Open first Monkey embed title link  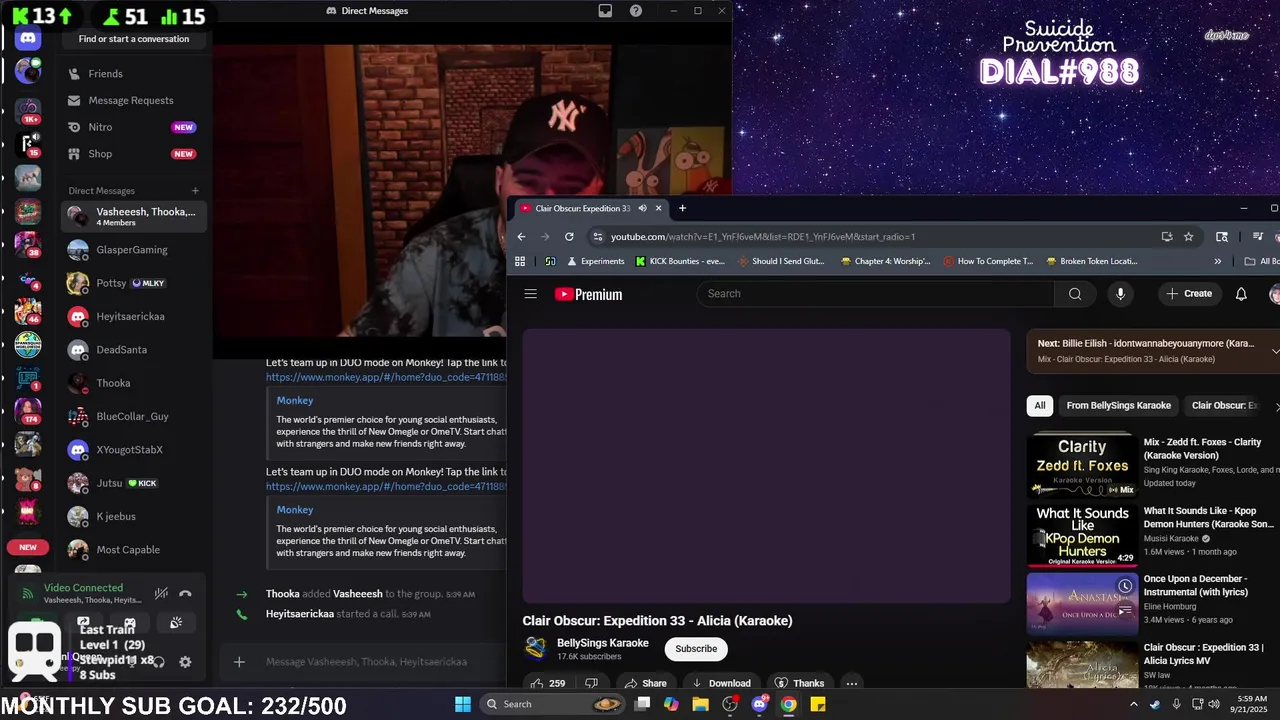point(295,400)
